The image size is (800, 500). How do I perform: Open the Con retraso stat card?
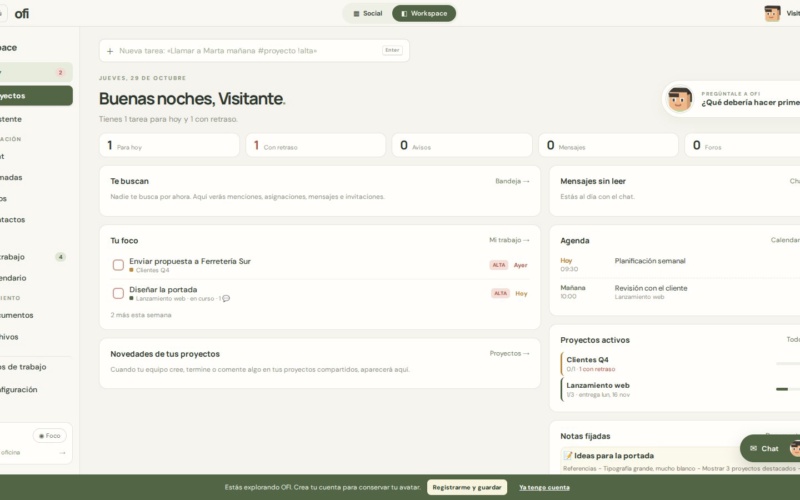tap(315, 145)
